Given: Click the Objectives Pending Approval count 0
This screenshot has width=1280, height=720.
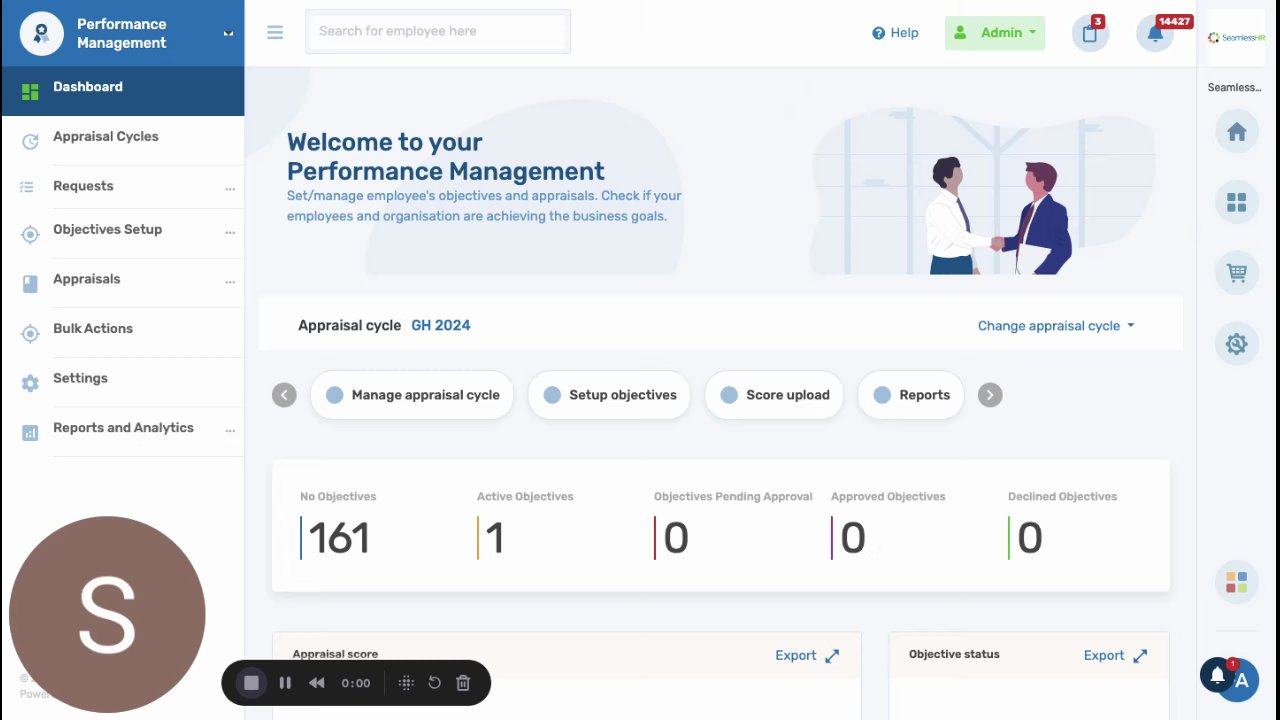Looking at the screenshot, I should pos(676,539).
